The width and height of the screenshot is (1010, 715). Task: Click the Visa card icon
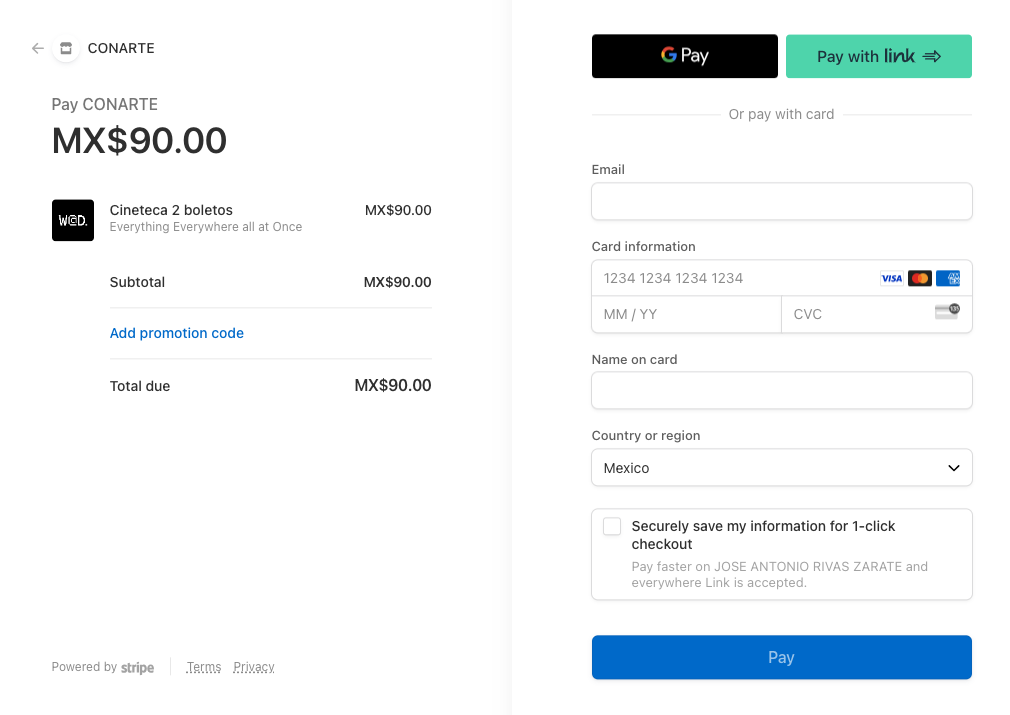coord(891,279)
